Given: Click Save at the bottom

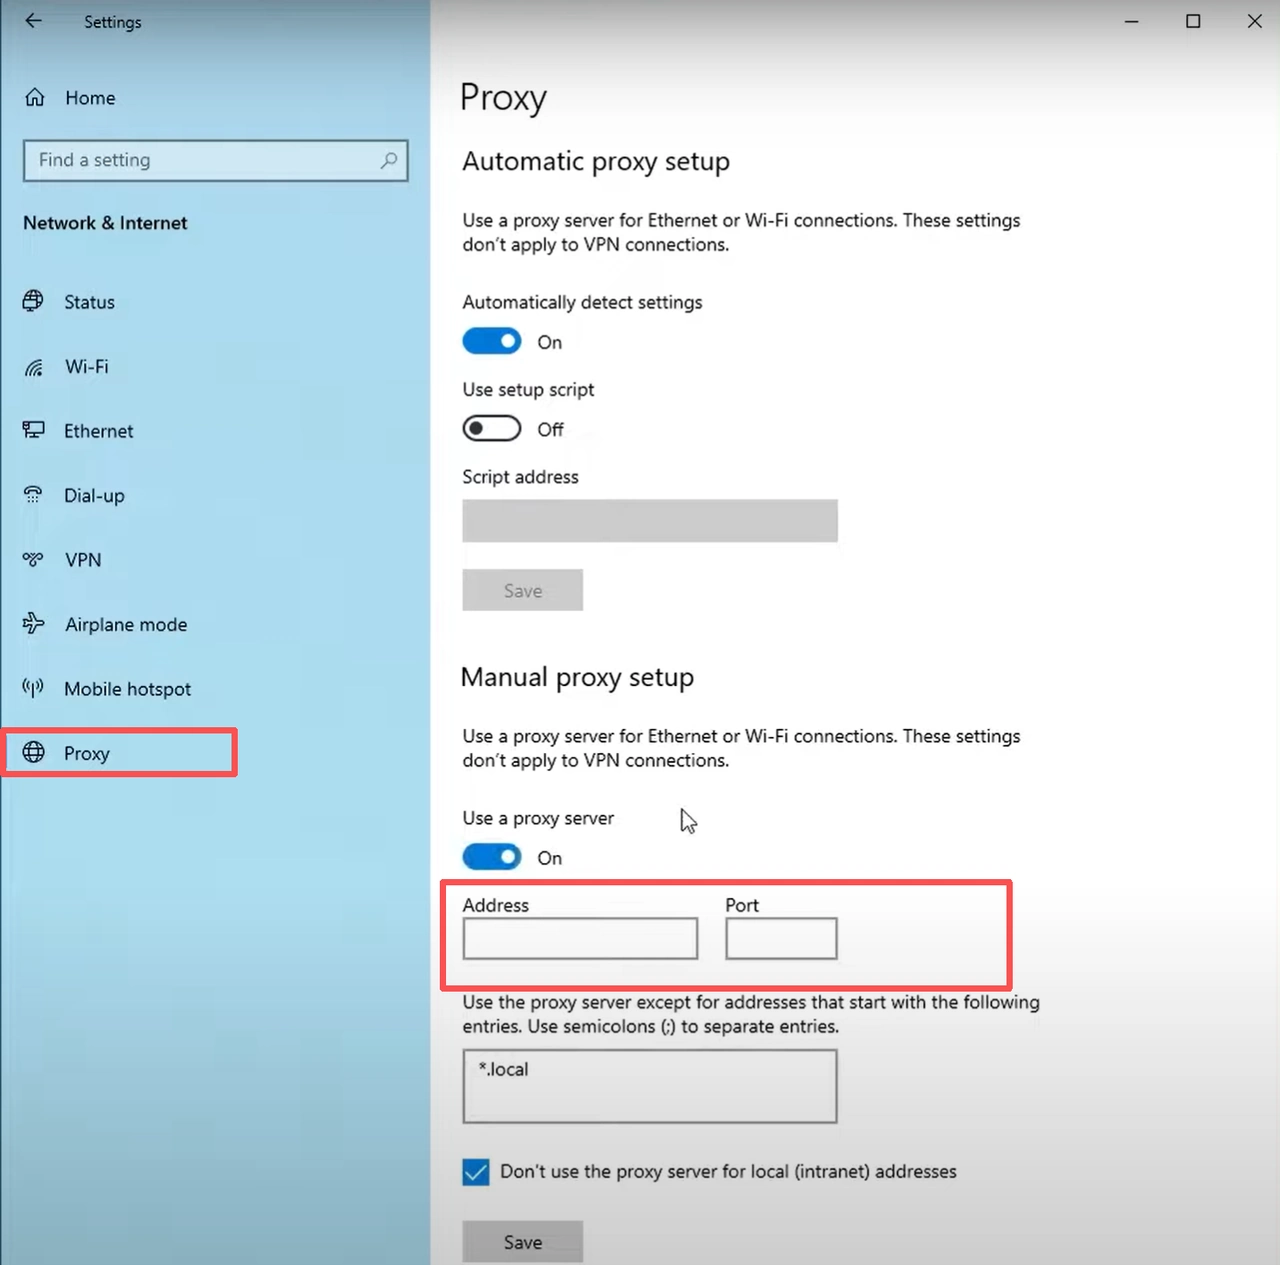Looking at the screenshot, I should click(522, 1242).
